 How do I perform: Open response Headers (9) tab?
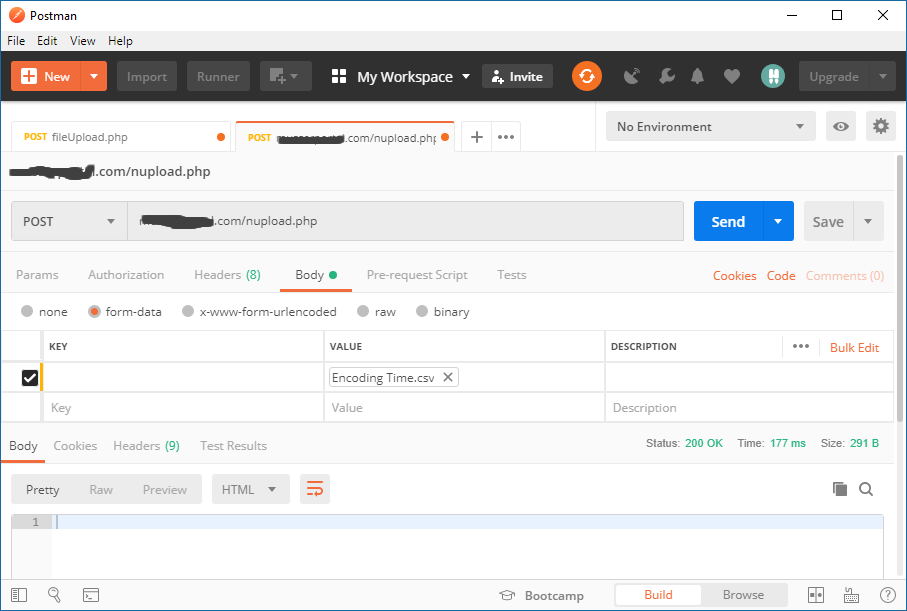click(146, 446)
